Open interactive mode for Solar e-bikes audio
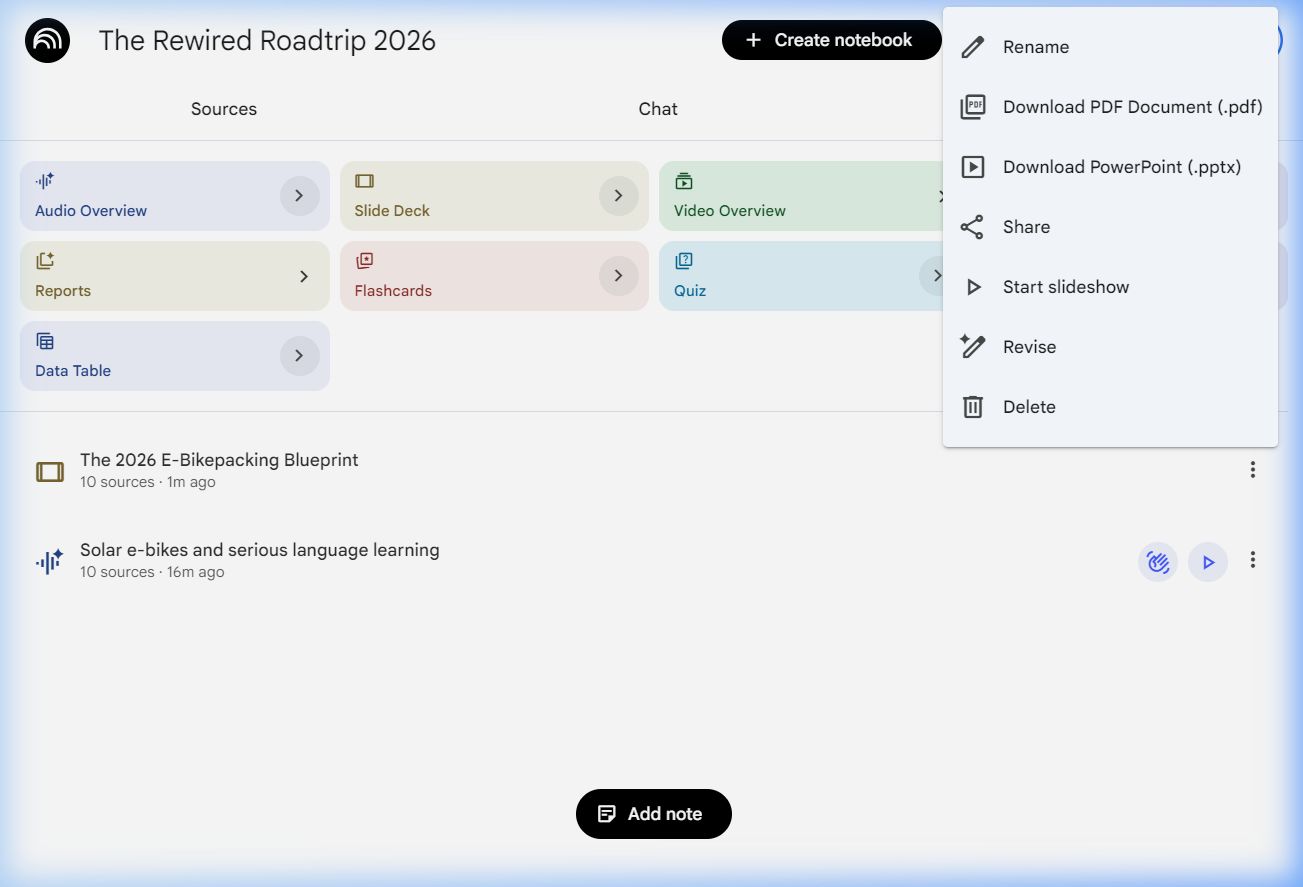Viewport: 1303px width, 887px height. (1158, 562)
